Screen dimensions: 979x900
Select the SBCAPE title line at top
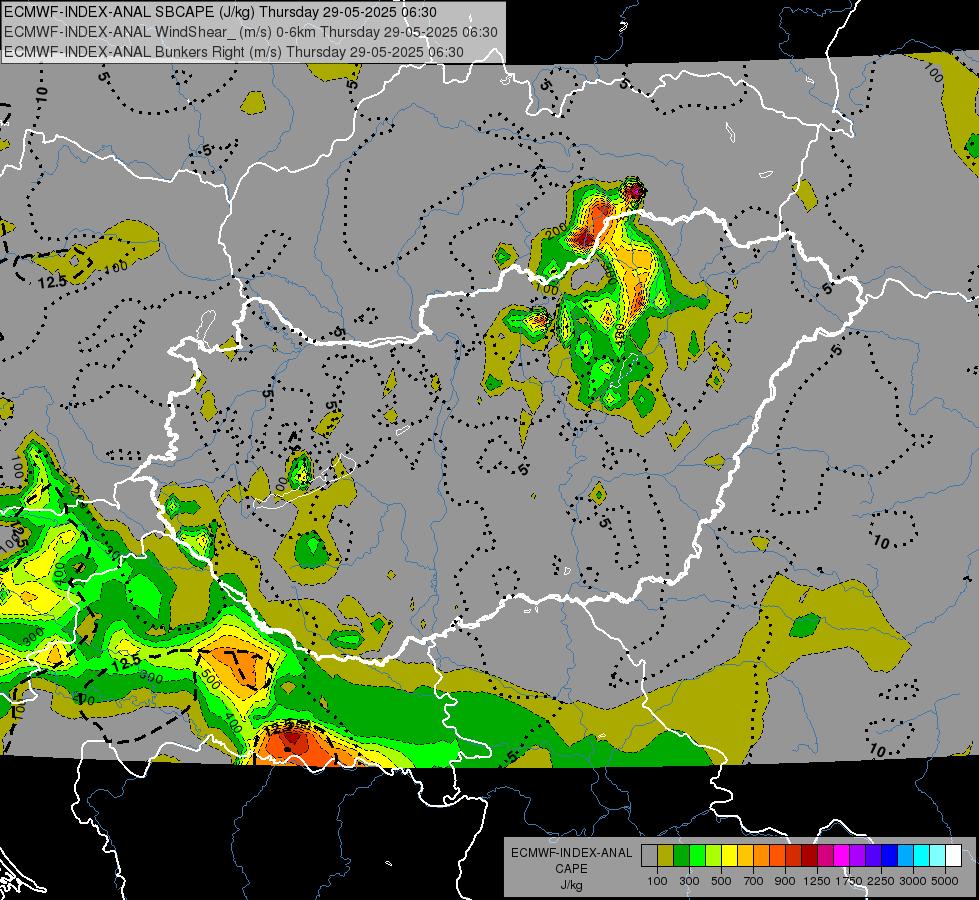pos(220,12)
